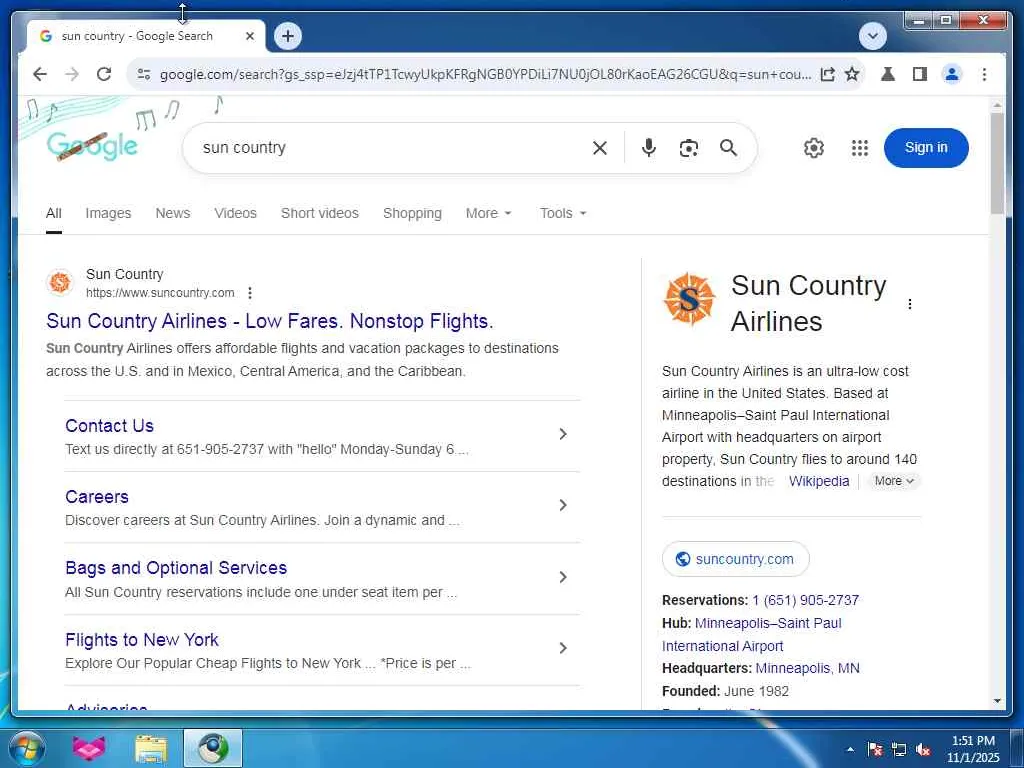Viewport: 1024px width, 768px height.
Task: Switch to the Images tab
Action: click(x=108, y=214)
